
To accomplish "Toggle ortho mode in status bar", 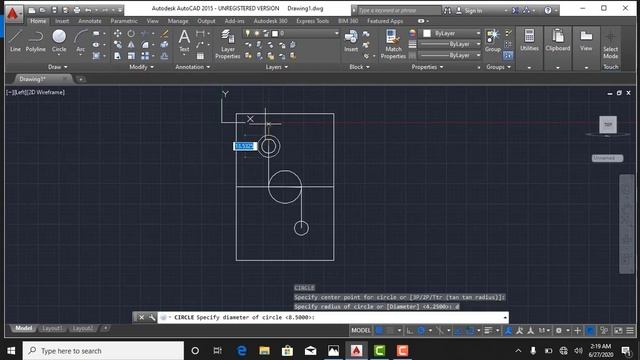I will [410, 330].
